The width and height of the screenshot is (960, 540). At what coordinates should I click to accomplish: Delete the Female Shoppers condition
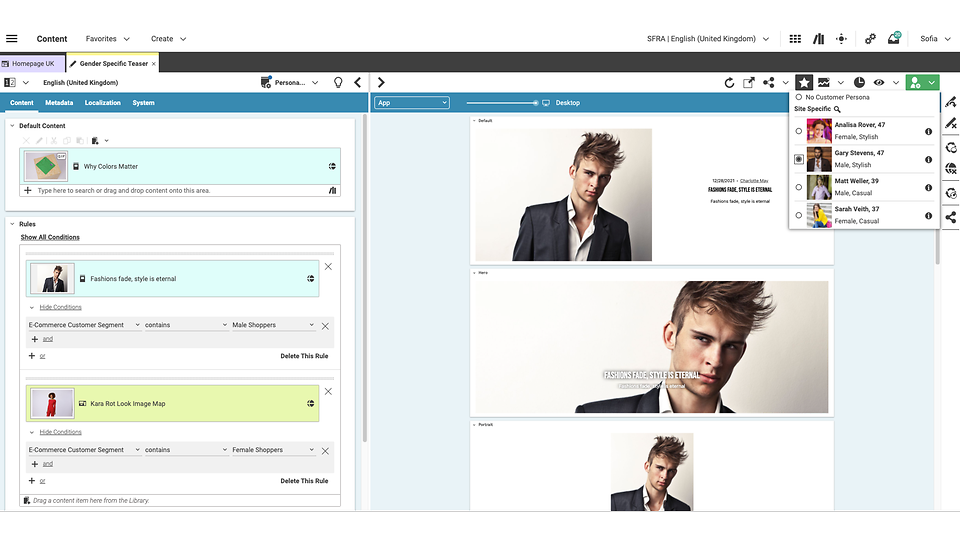coord(325,451)
